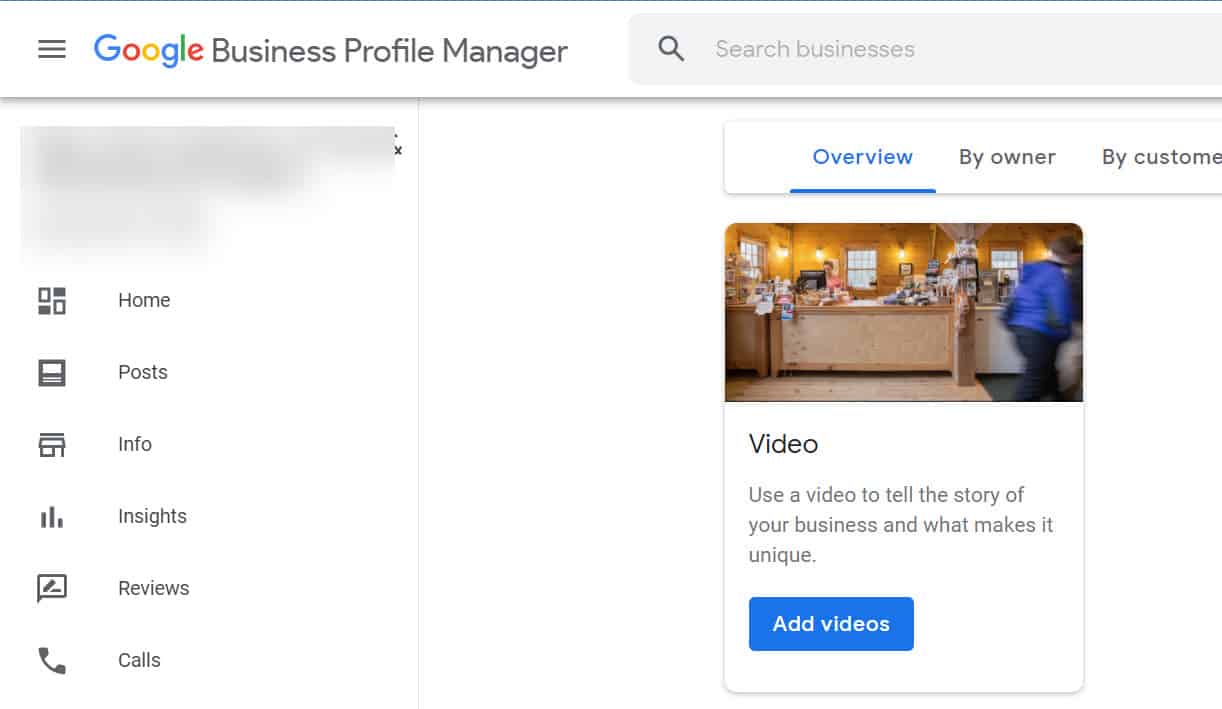
Task: Open the By customer tab
Action: (x=1160, y=157)
